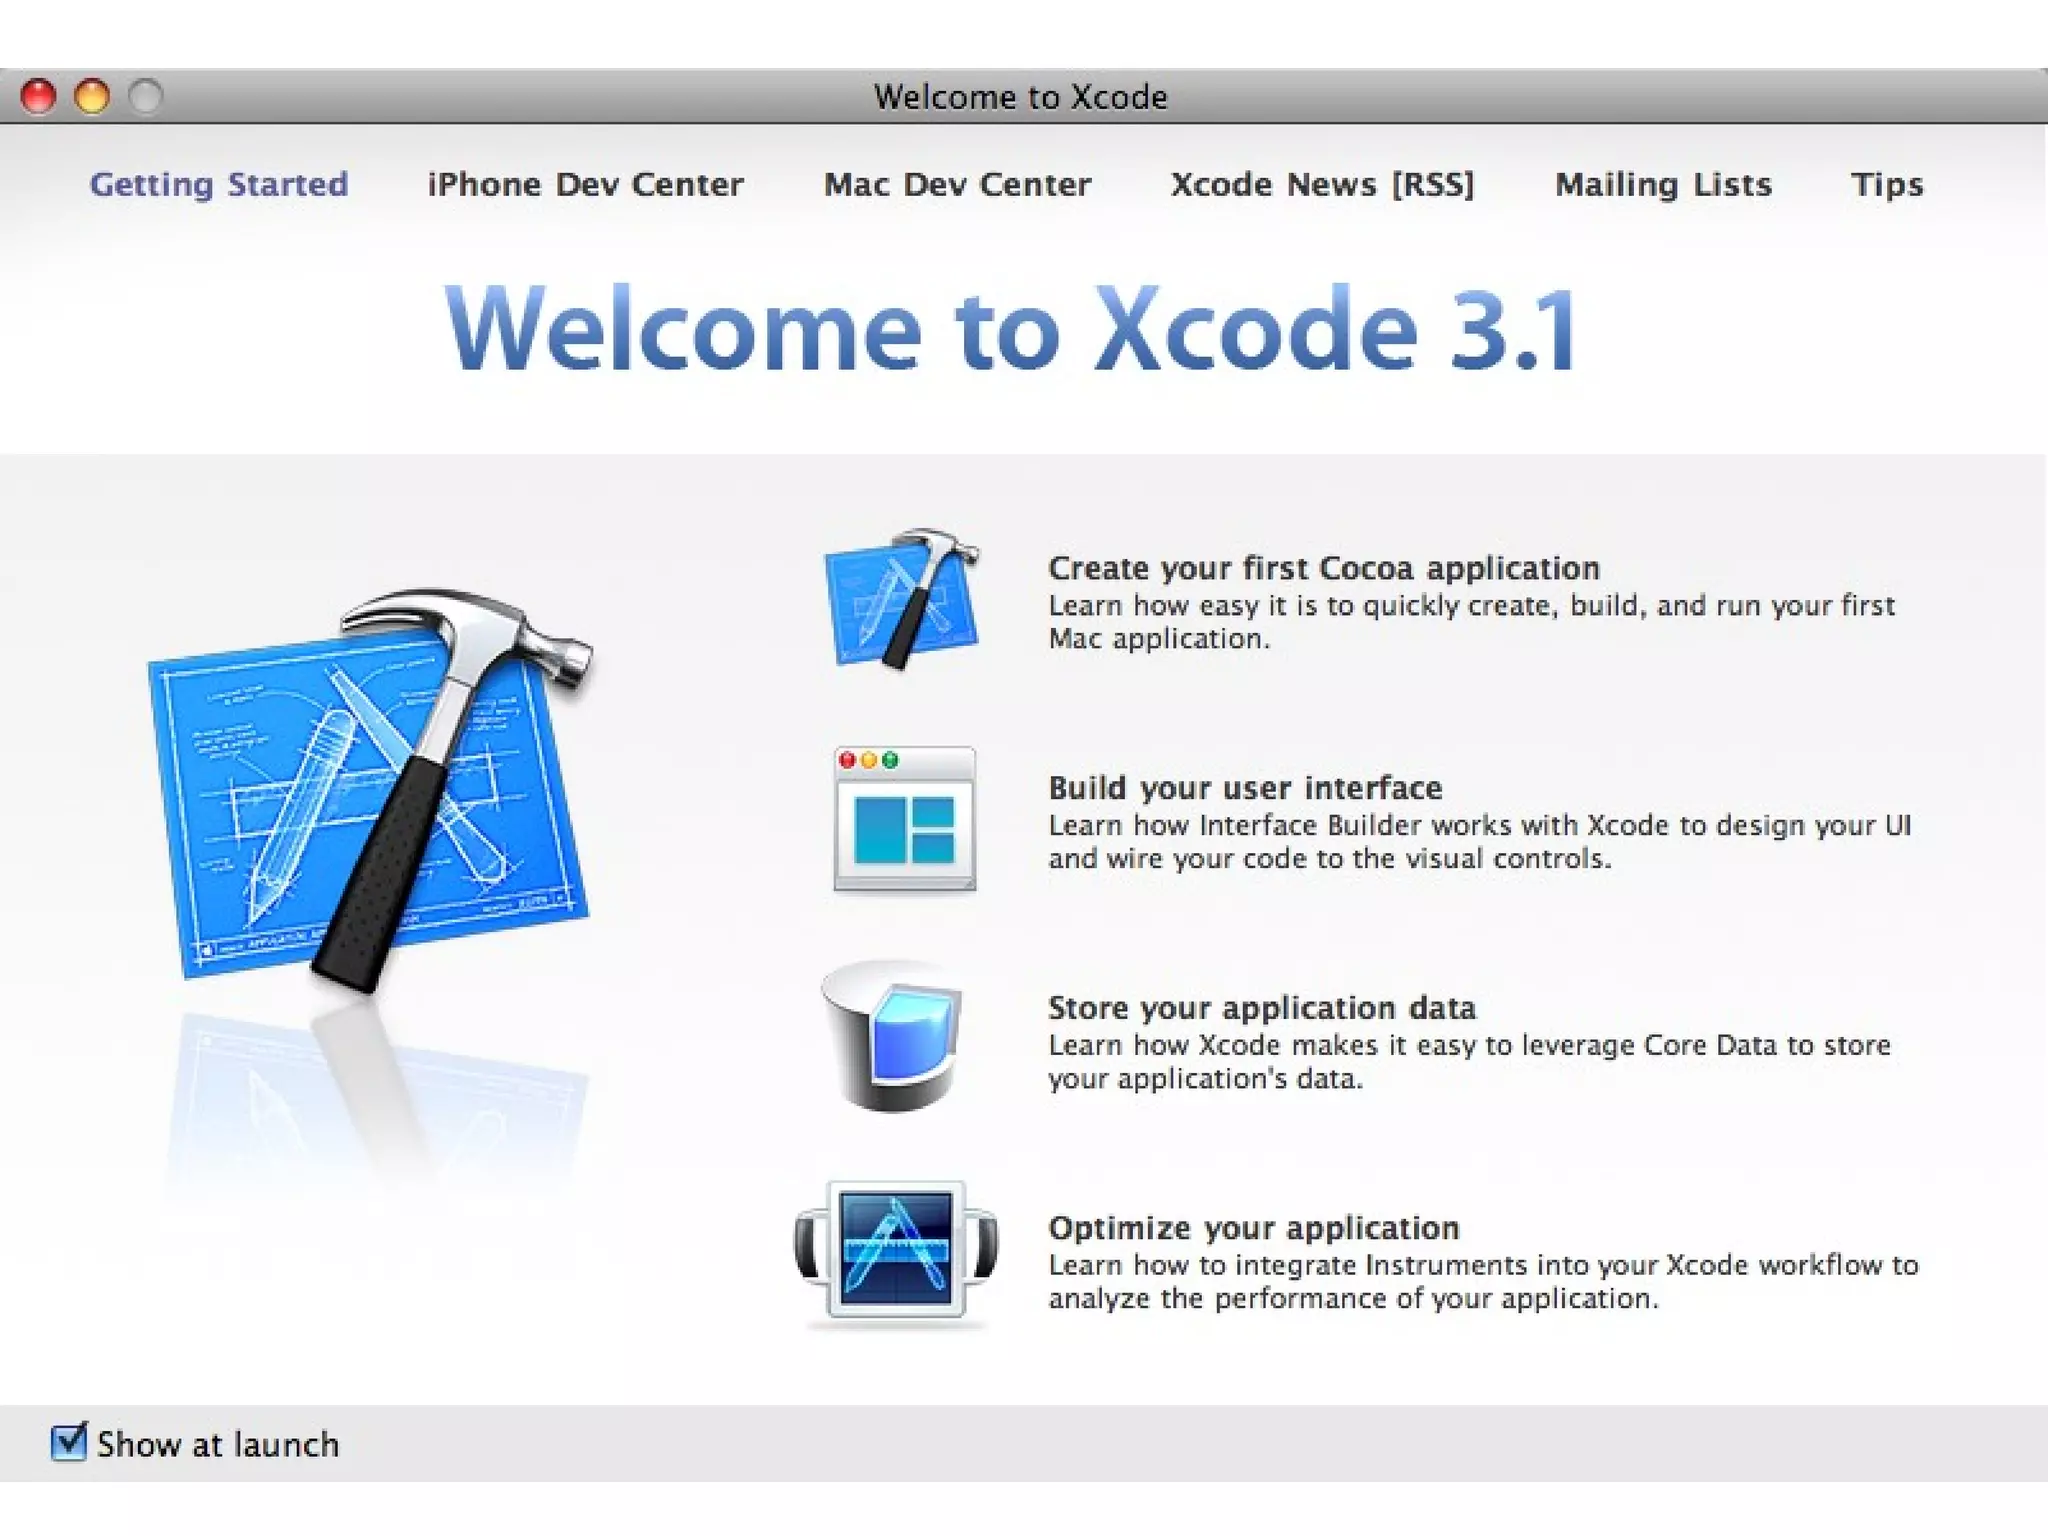Toggle the Show at launch checkbox
This screenshot has height=1536, width=2048.
pyautogui.click(x=68, y=1443)
